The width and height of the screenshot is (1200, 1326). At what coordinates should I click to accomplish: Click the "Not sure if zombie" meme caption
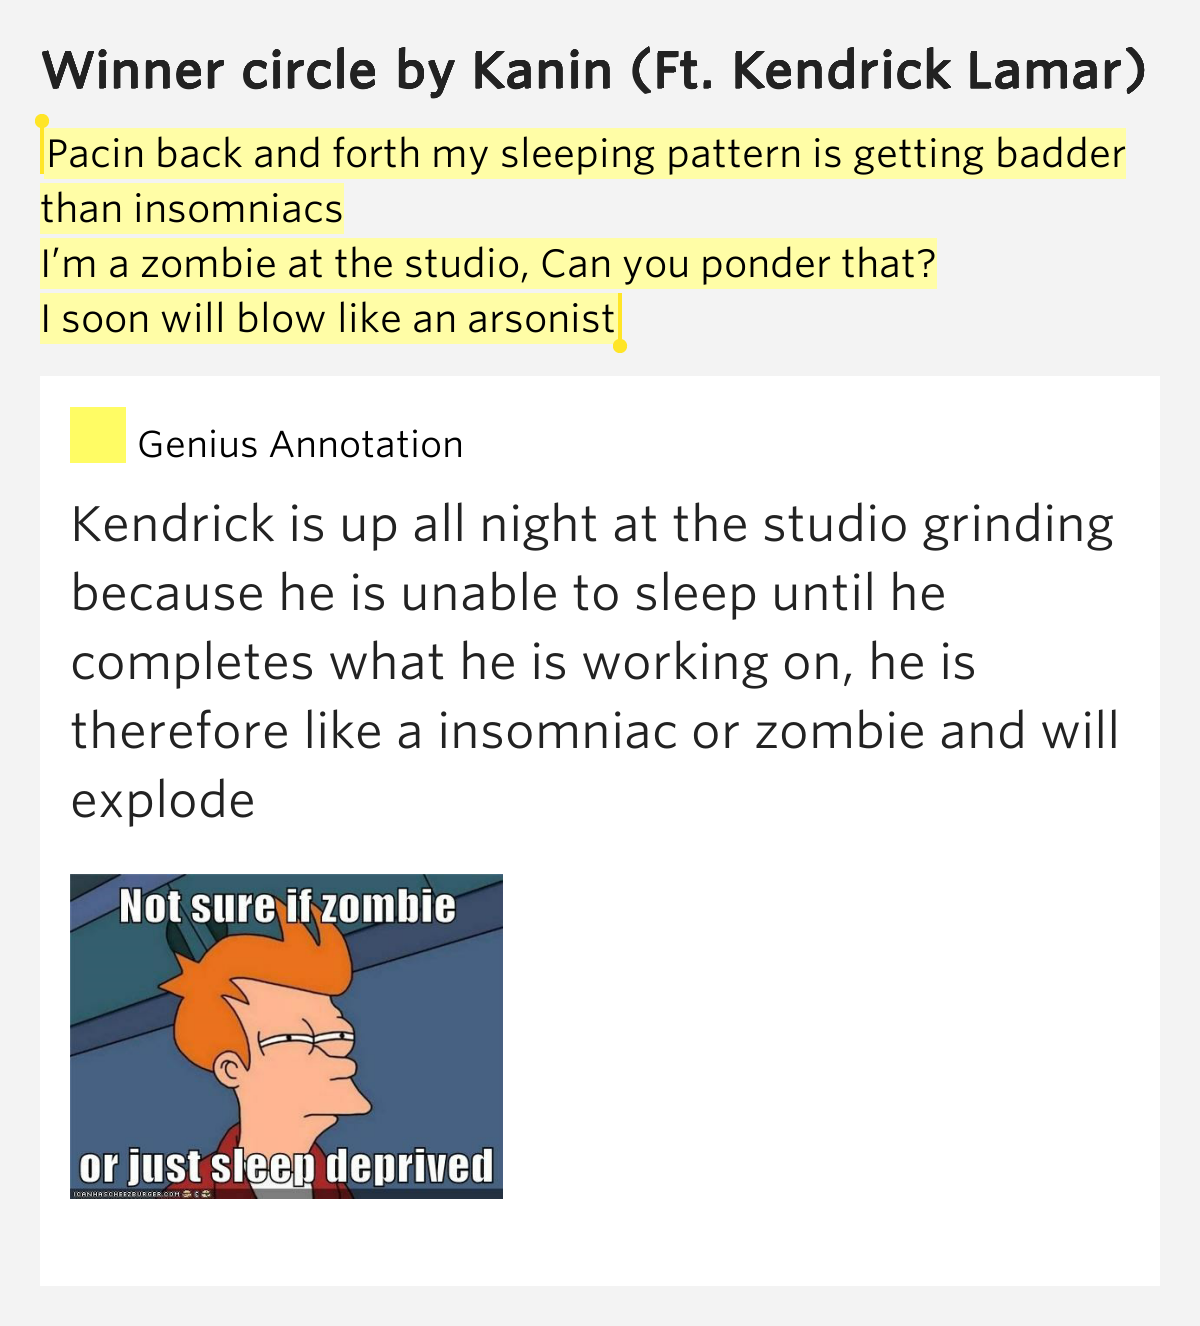(287, 906)
